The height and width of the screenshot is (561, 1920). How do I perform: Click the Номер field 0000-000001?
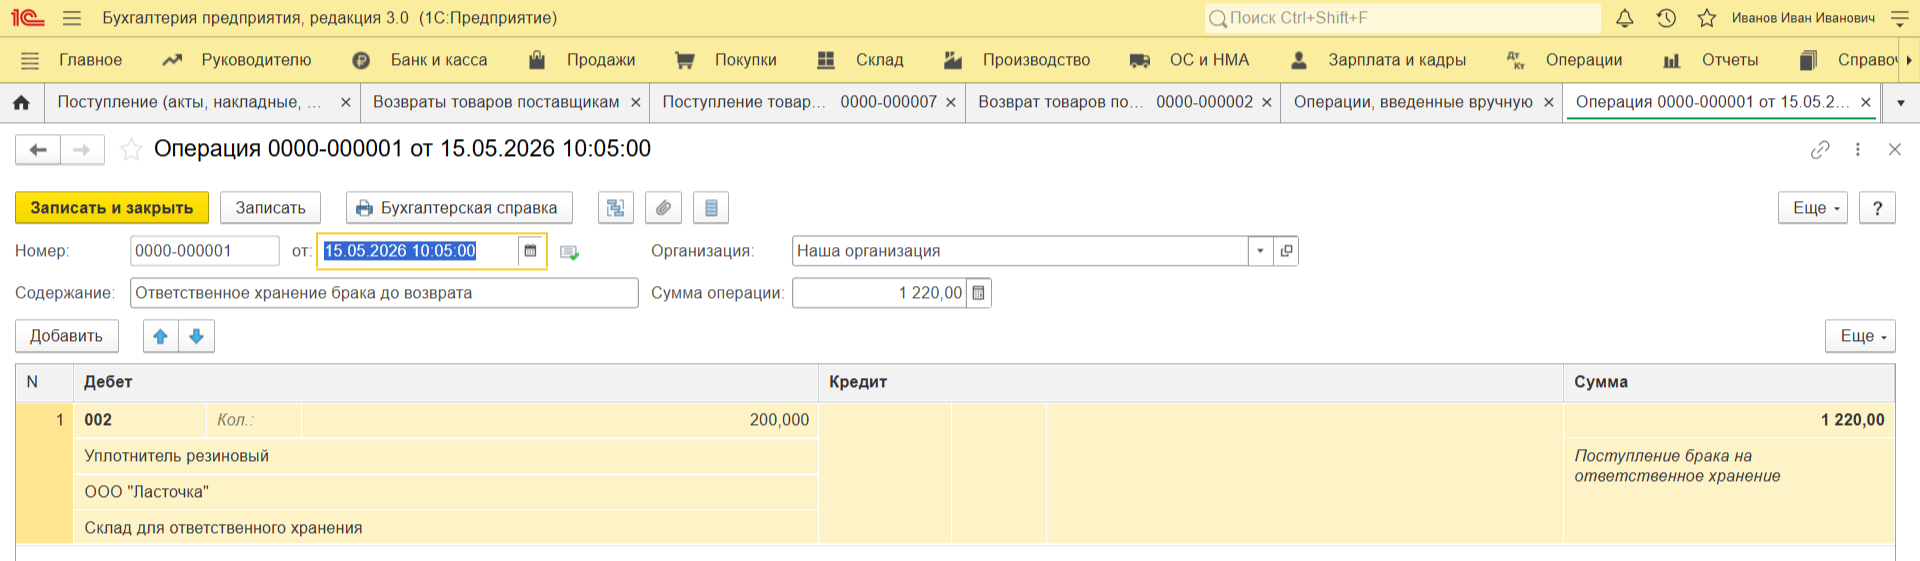pyautogui.click(x=205, y=251)
